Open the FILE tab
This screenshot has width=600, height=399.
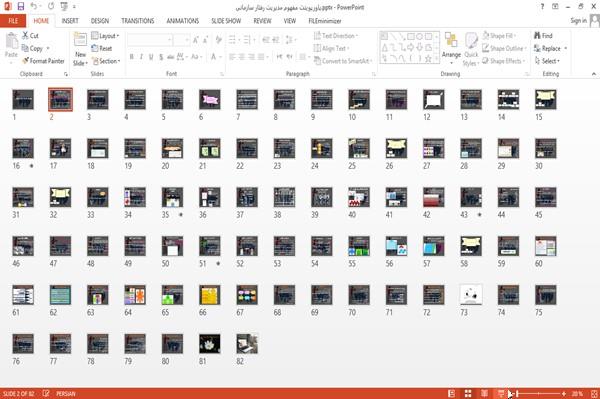pyautogui.click(x=13, y=21)
